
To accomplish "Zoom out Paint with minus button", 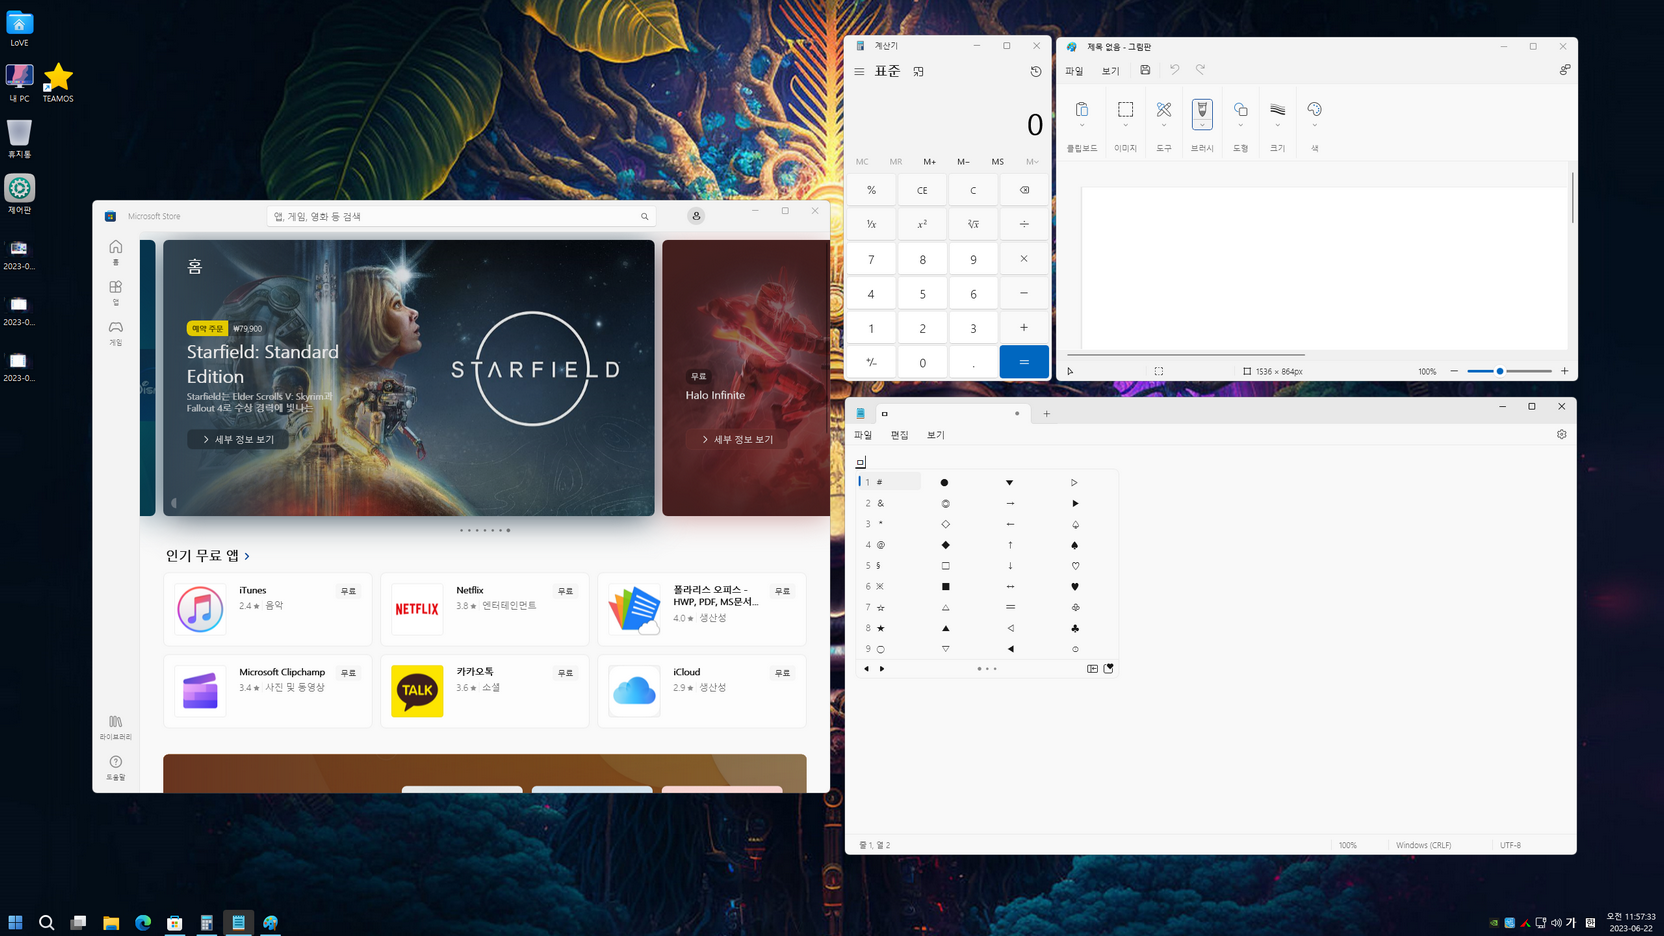I will coord(1453,371).
